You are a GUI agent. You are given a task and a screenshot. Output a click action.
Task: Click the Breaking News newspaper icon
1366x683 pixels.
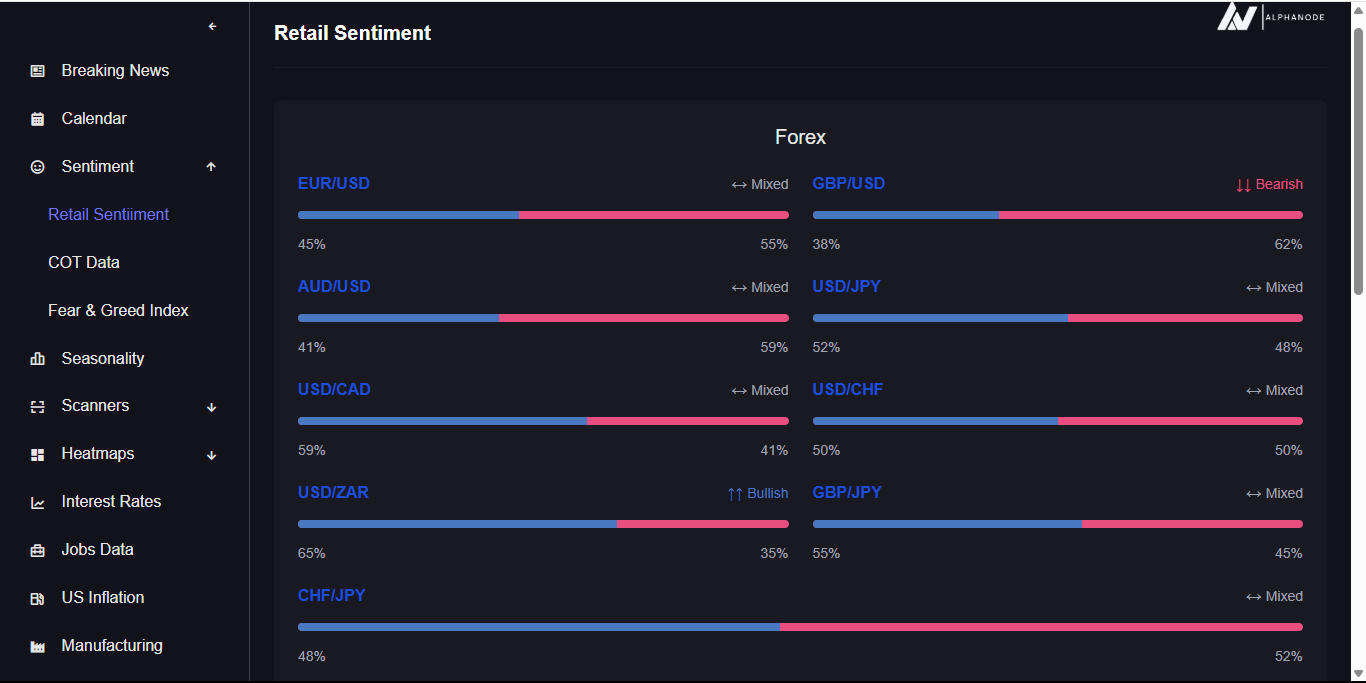(38, 71)
